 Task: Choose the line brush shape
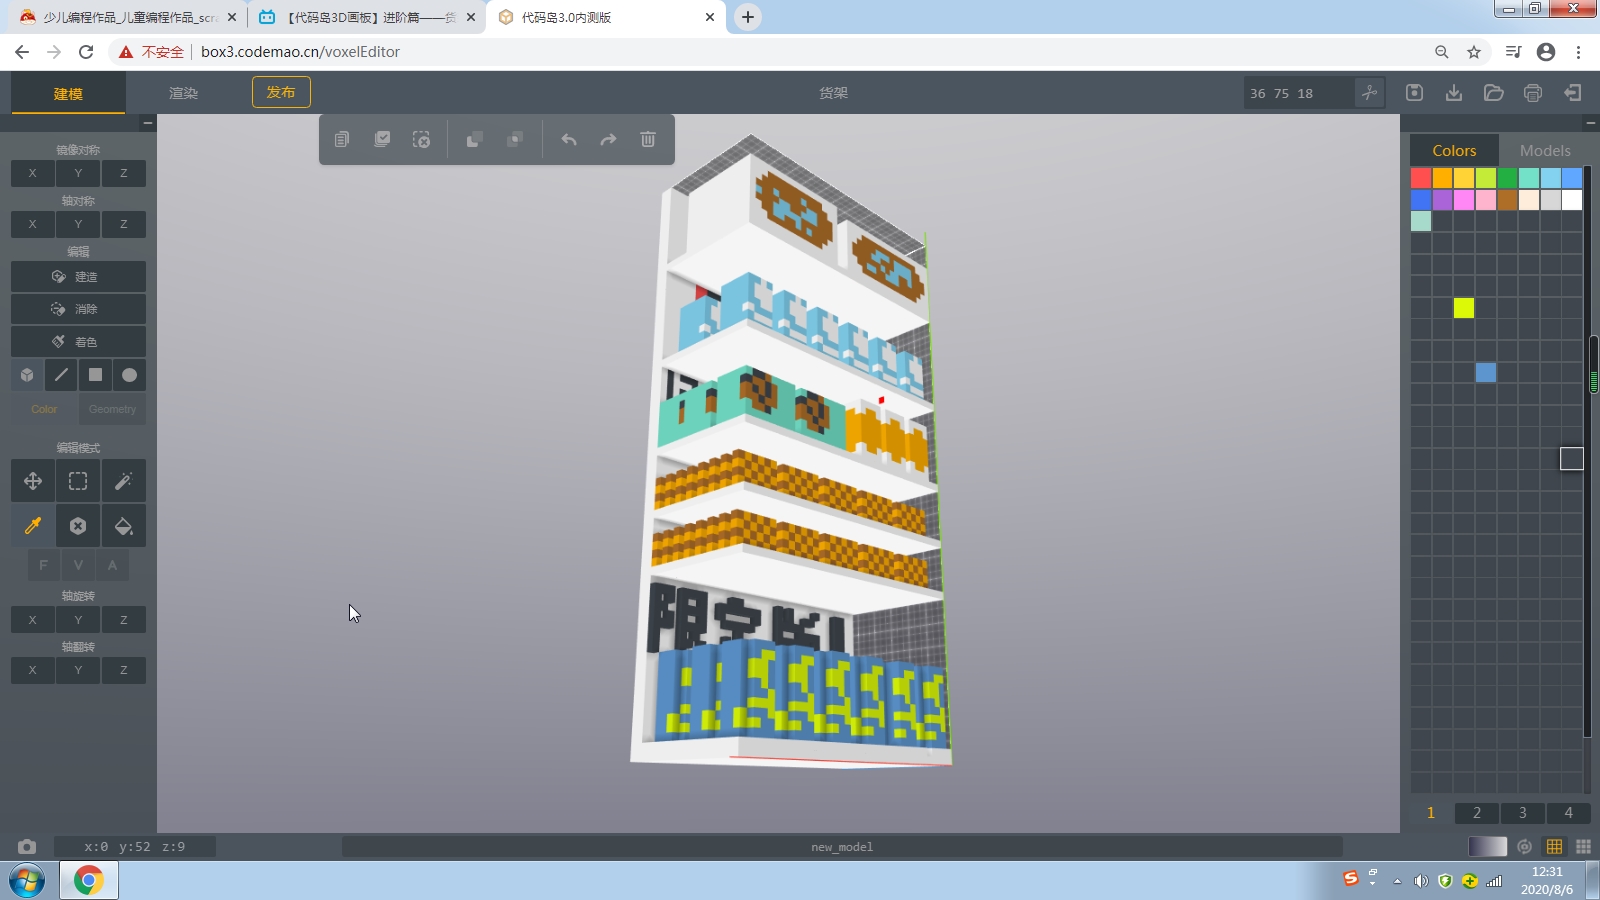(61, 375)
